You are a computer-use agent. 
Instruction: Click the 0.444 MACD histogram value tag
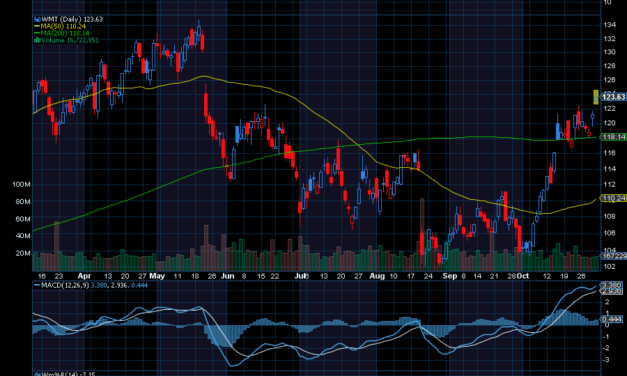pyautogui.click(x=612, y=319)
